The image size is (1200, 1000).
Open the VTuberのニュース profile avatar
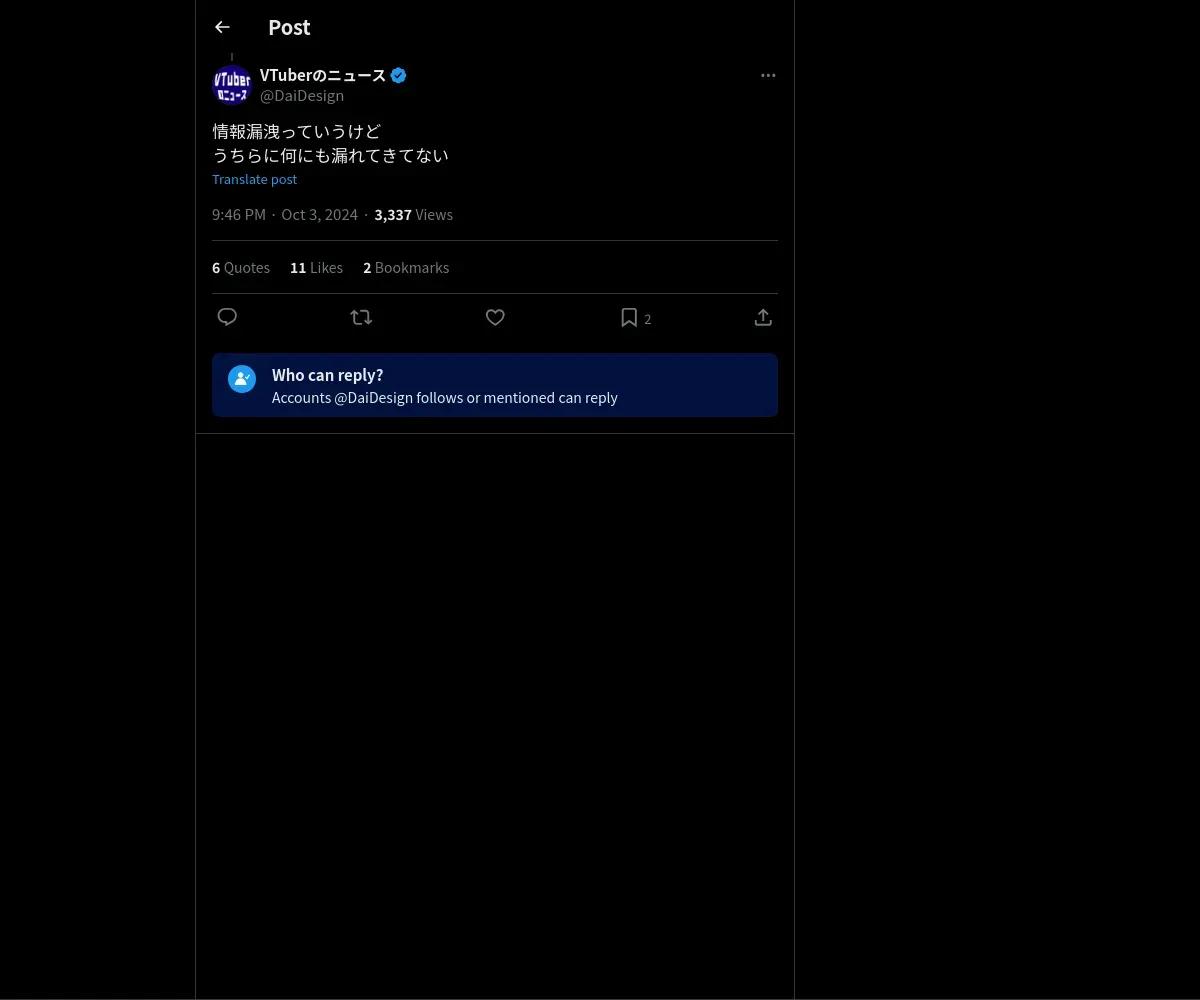(232, 85)
